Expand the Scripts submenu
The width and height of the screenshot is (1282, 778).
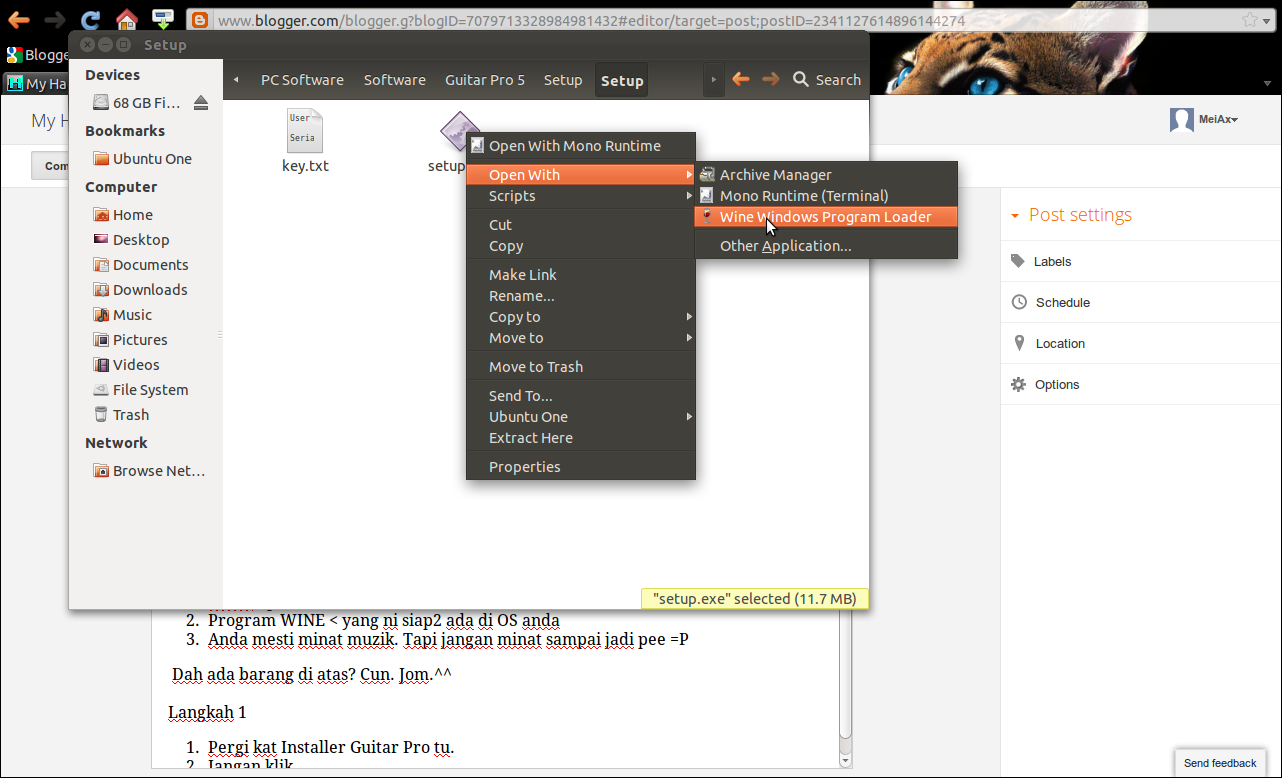pos(581,196)
